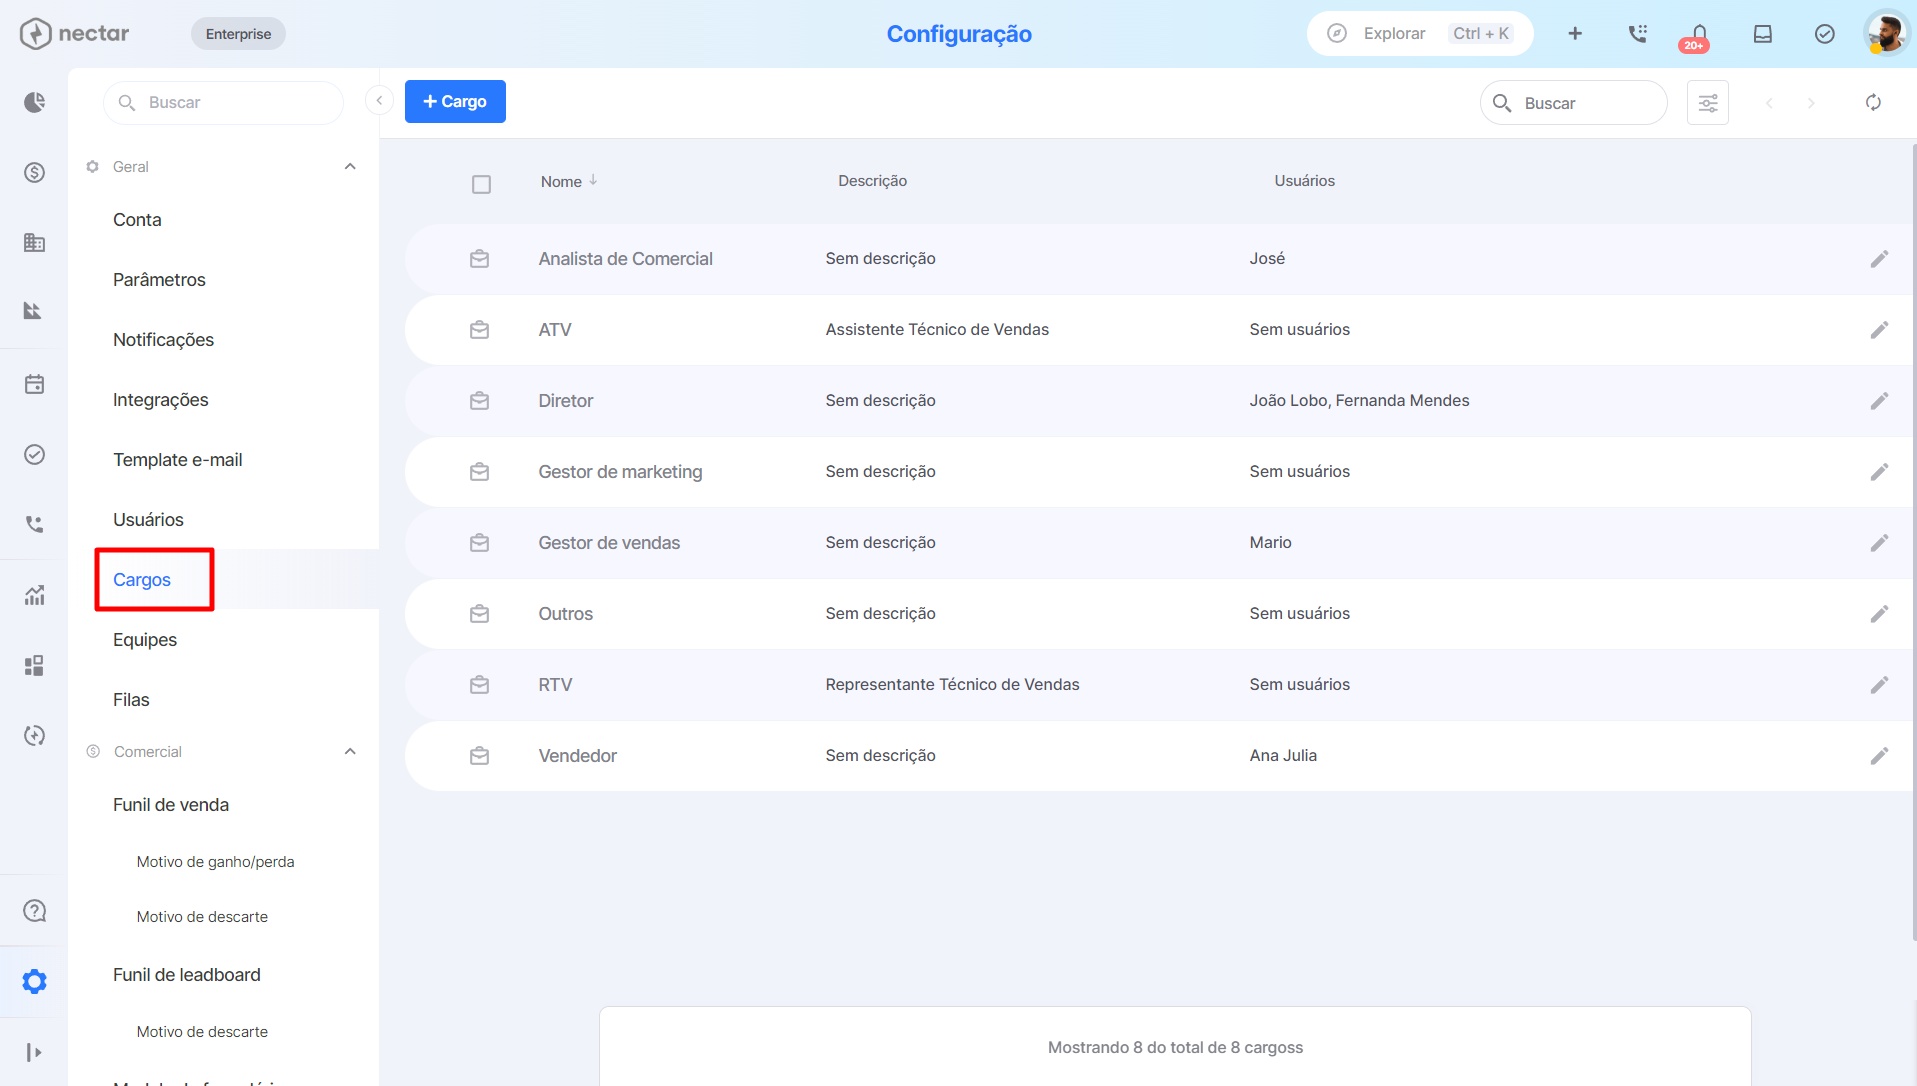The width and height of the screenshot is (1917, 1086).
Task: Open Template e-mail settings
Action: 177,460
